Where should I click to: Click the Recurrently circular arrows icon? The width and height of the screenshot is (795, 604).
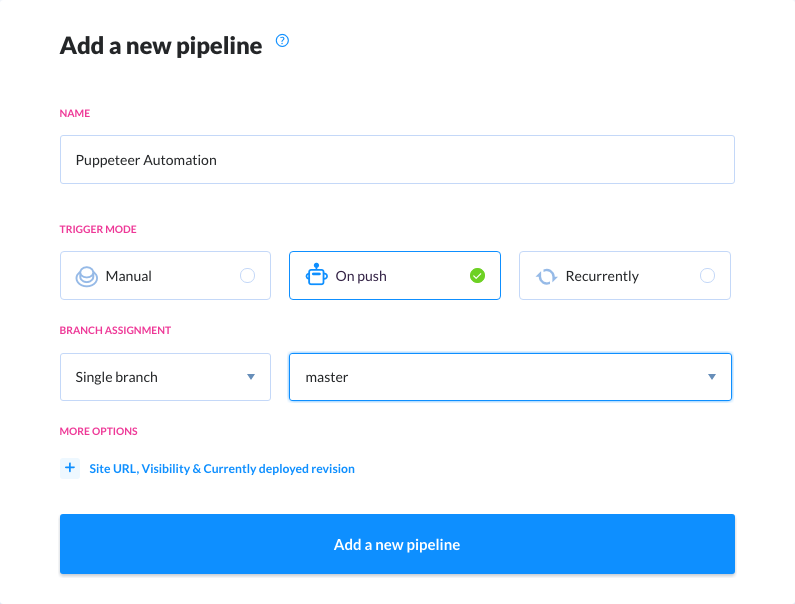pos(547,276)
